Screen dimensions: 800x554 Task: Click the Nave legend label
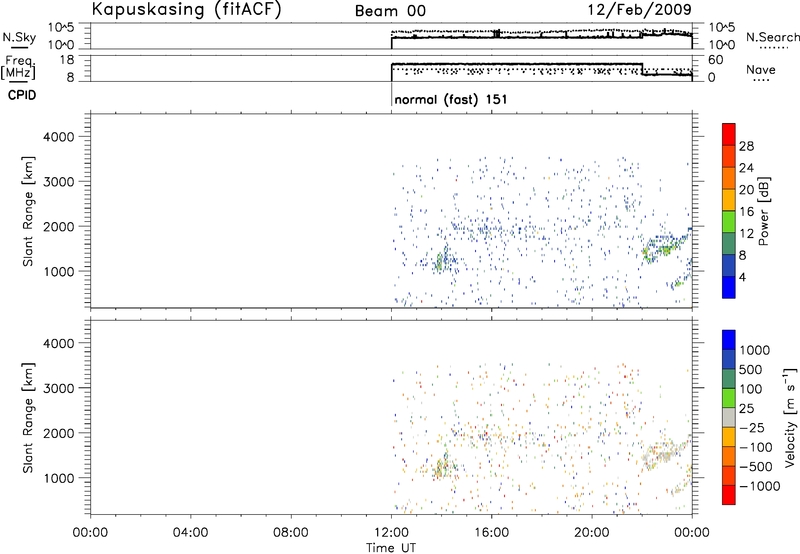pyautogui.click(x=761, y=69)
